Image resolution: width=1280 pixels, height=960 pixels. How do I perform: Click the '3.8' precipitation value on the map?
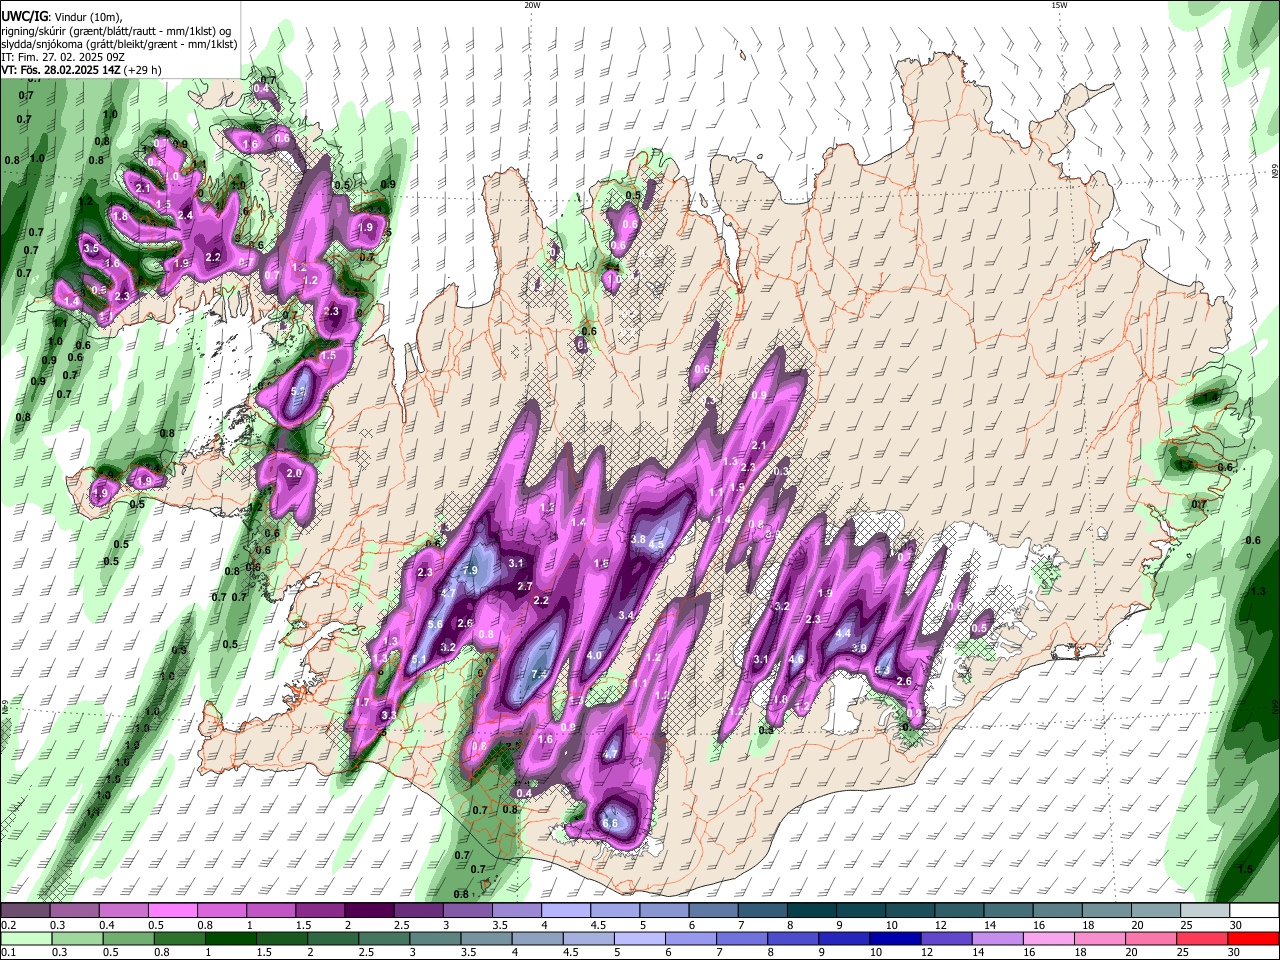click(638, 539)
